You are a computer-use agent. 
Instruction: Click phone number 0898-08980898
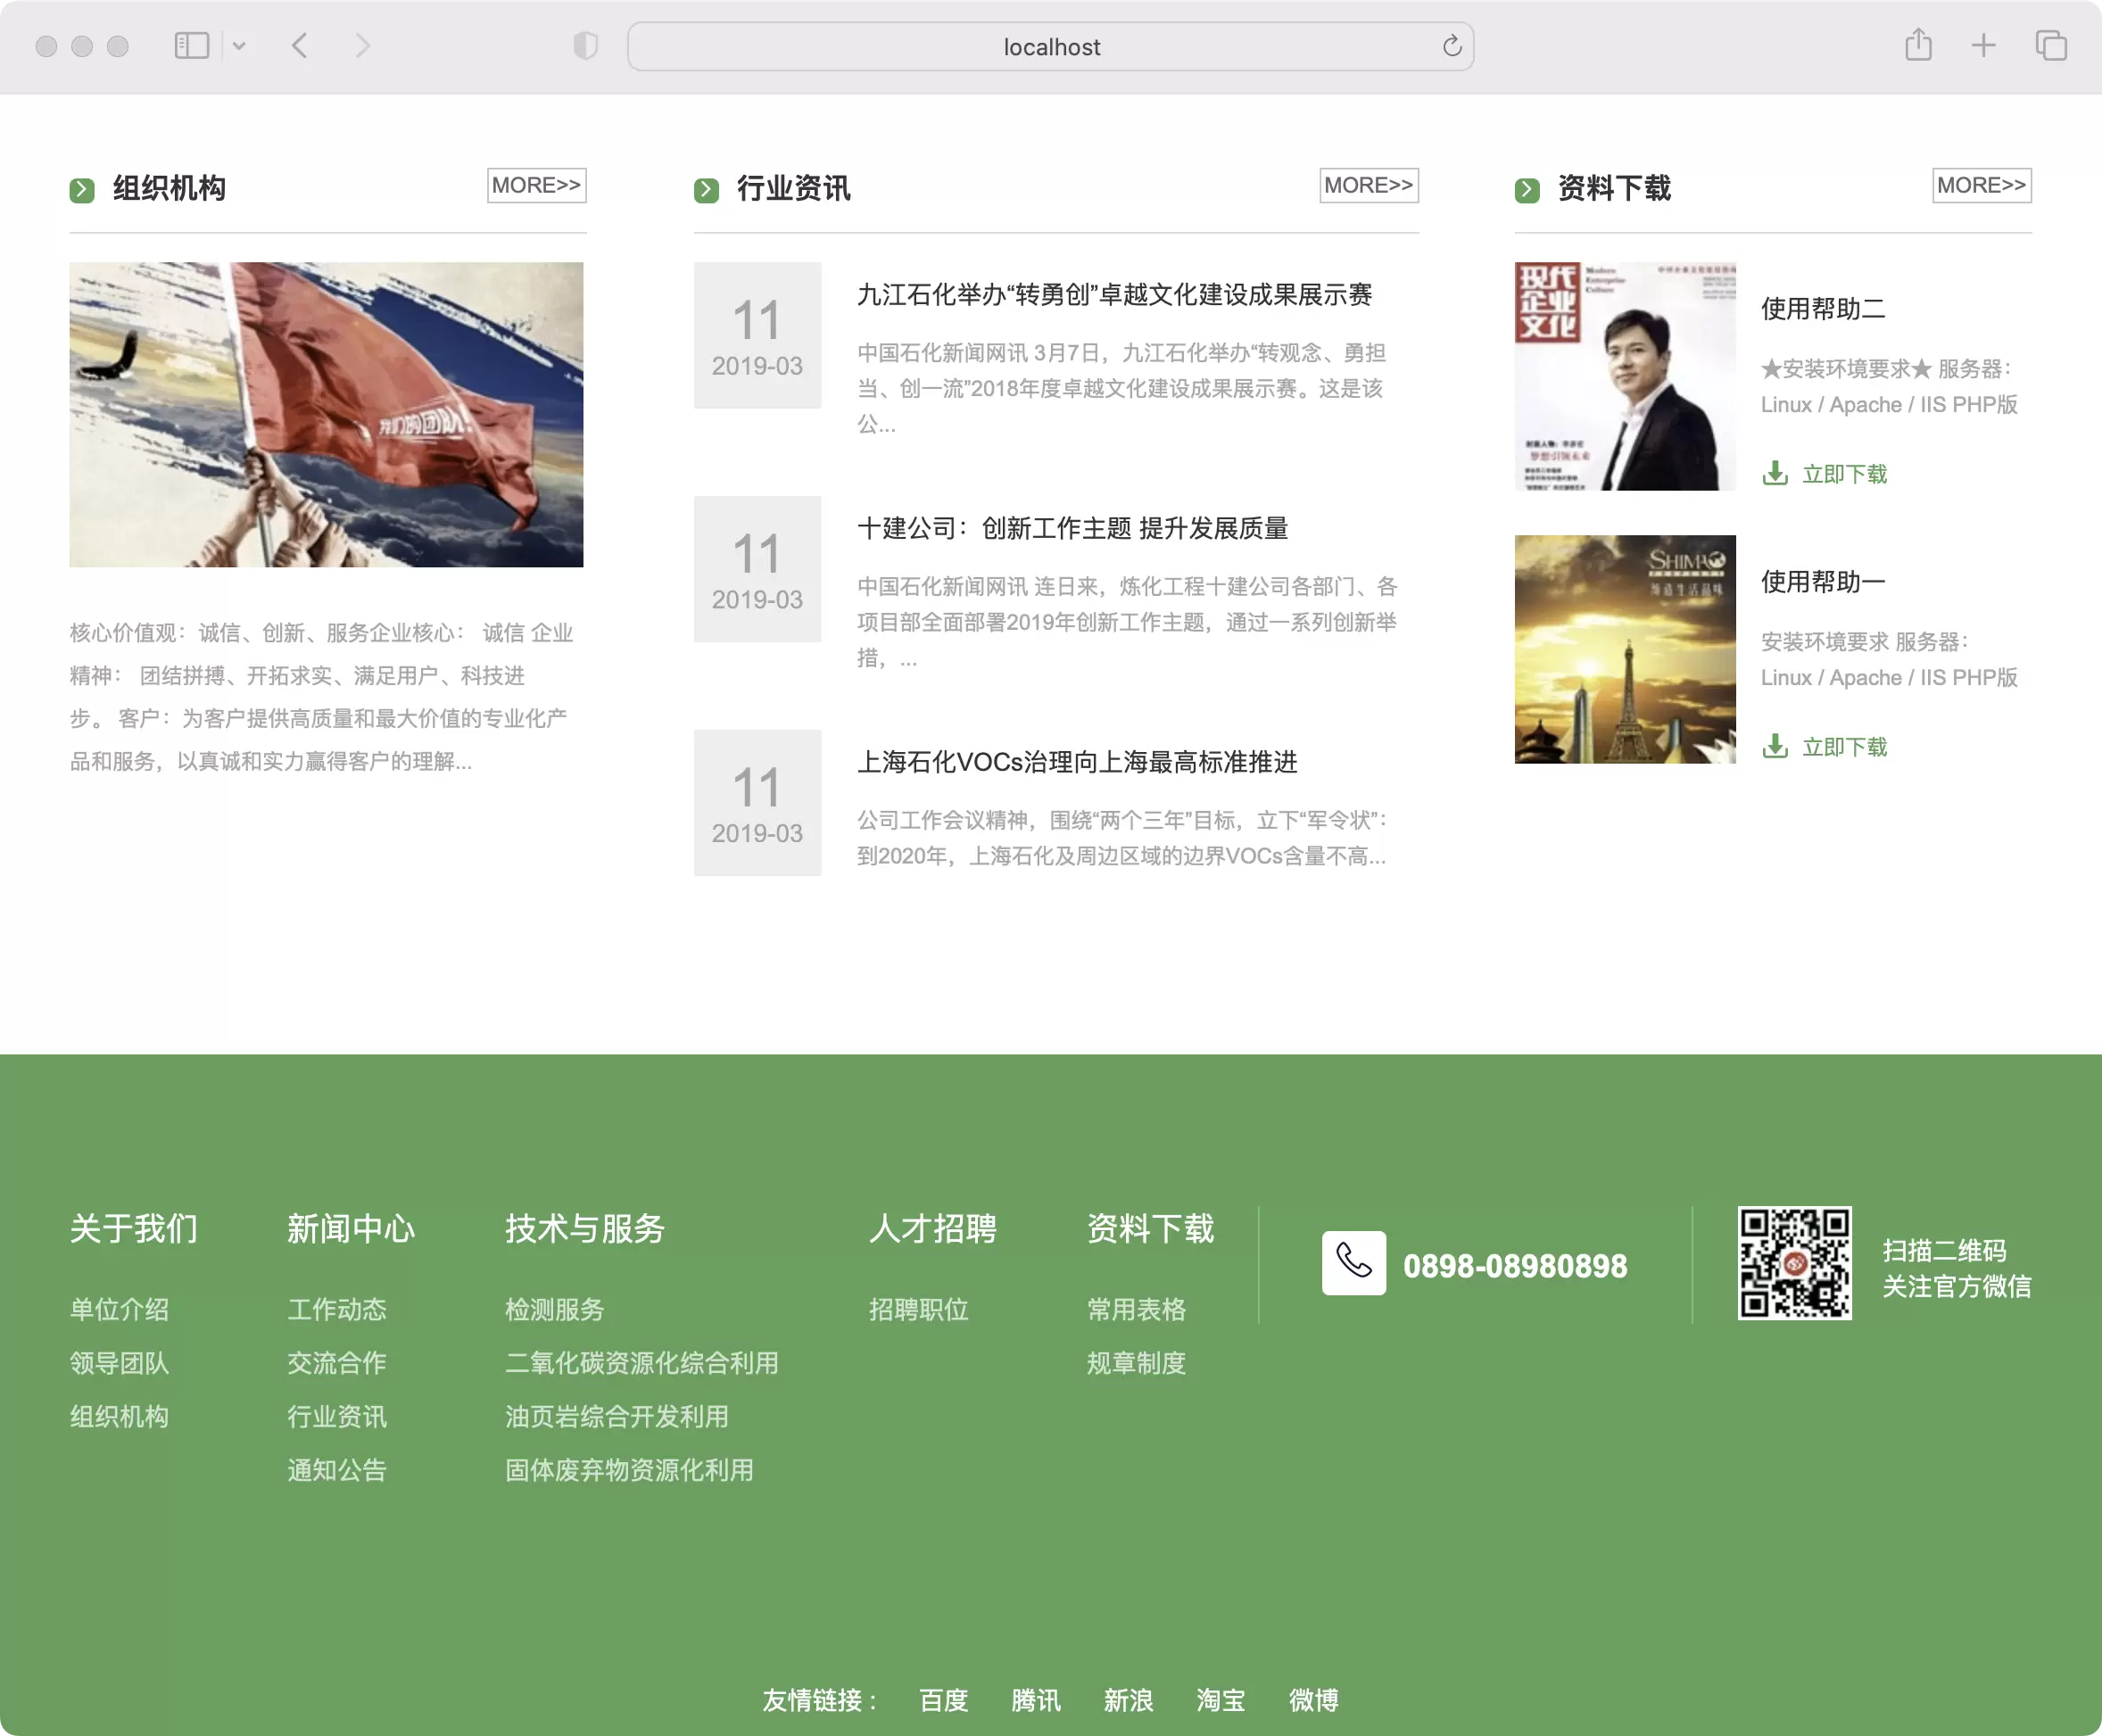pos(1516,1266)
